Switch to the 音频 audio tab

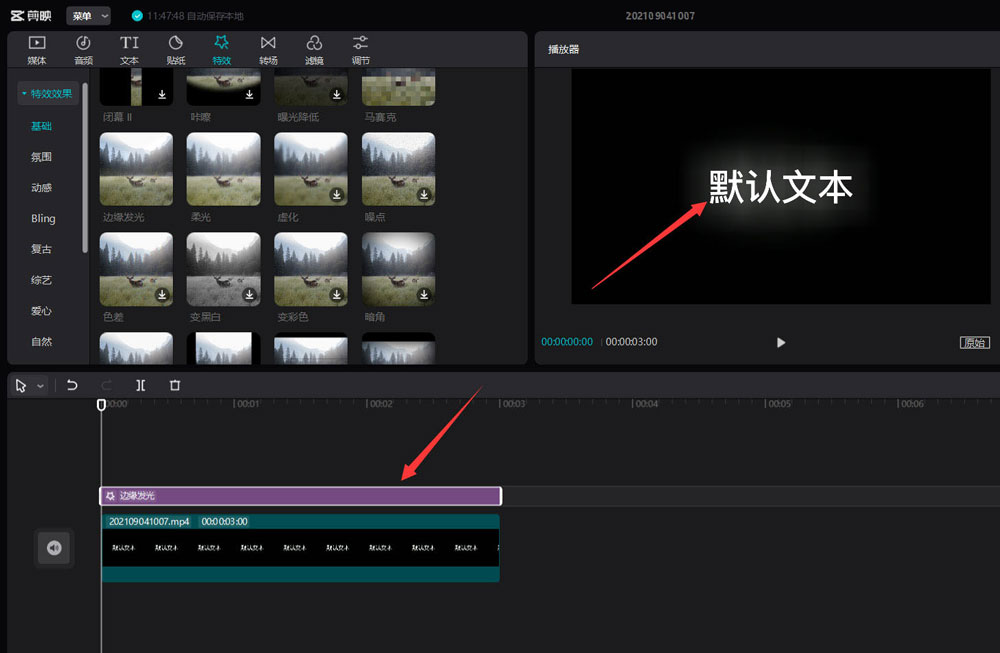pyautogui.click(x=83, y=49)
